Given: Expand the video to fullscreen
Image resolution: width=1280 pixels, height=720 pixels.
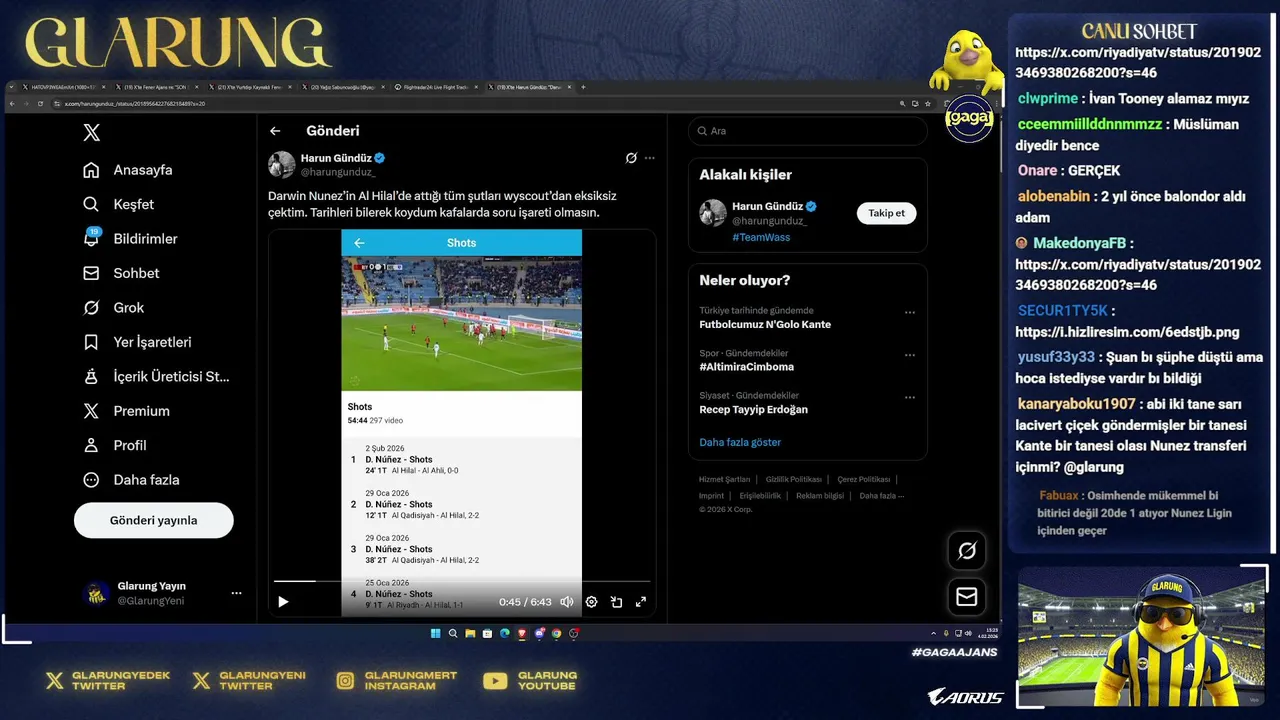Looking at the screenshot, I should click(x=641, y=602).
